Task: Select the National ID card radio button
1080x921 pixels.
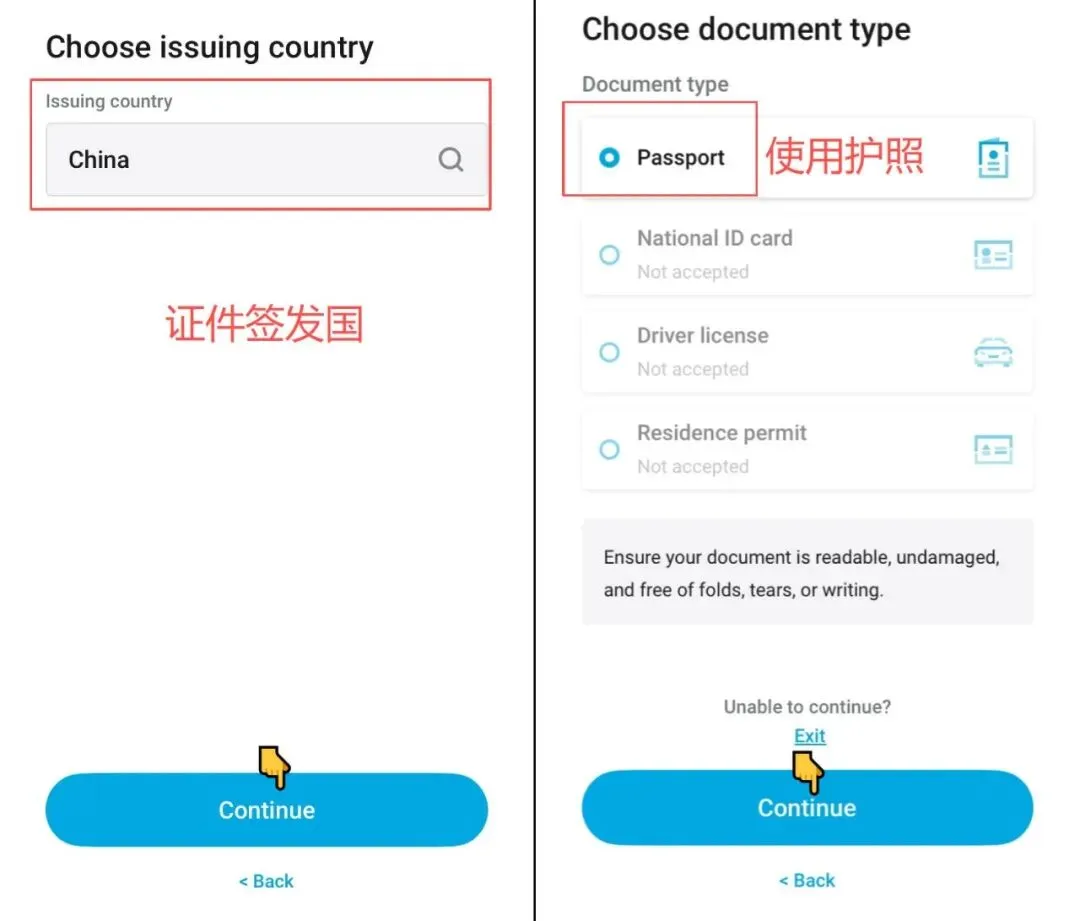Action: click(609, 255)
